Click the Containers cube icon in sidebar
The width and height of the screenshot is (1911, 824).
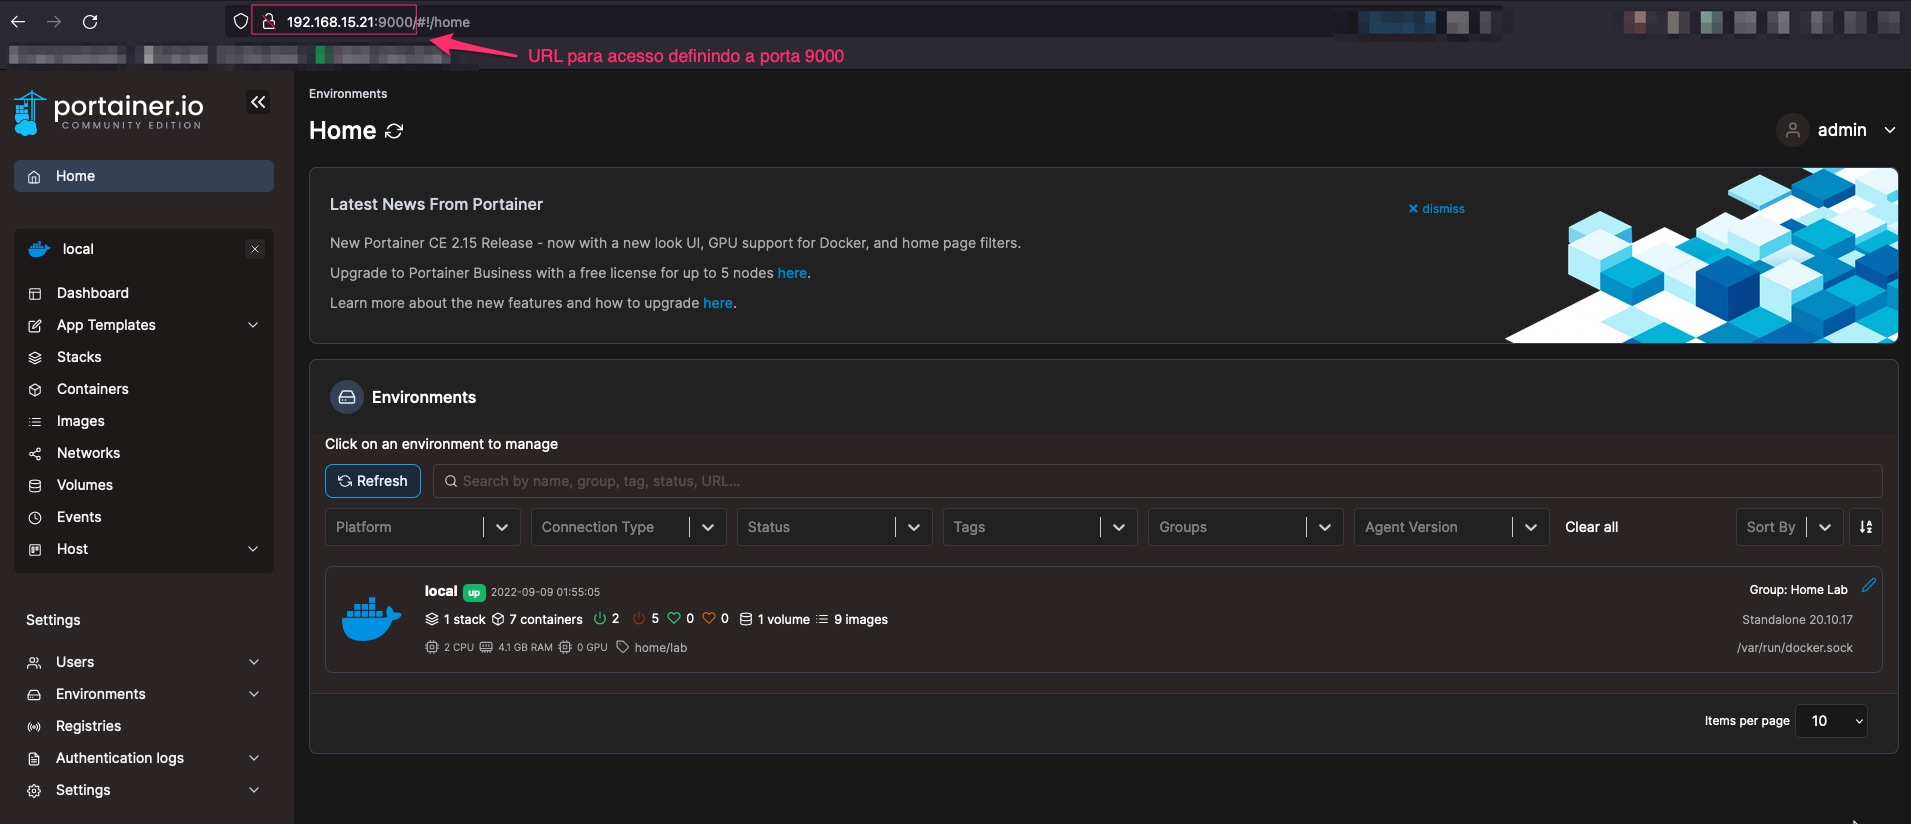point(35,390)
